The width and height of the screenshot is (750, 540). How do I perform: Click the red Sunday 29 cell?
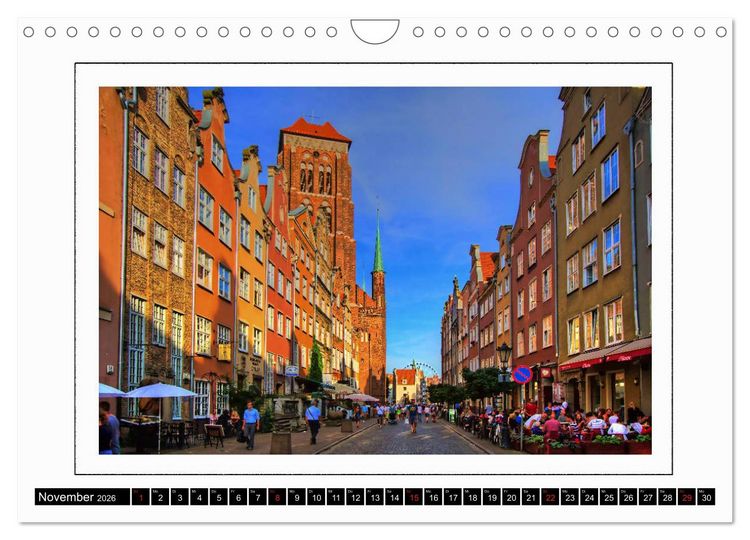(687, 496)
